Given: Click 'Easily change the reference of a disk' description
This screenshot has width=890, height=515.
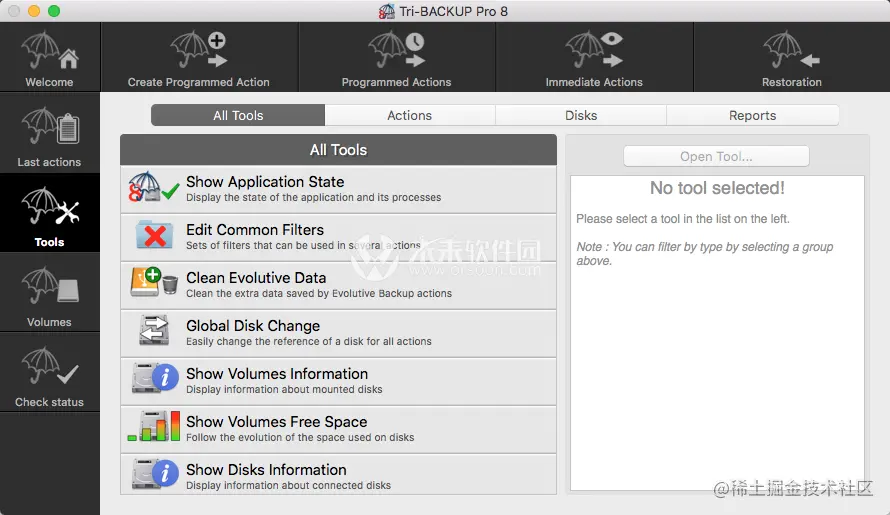Looking at the screenshot, I should pyautogui.click(x=309, y=341).
